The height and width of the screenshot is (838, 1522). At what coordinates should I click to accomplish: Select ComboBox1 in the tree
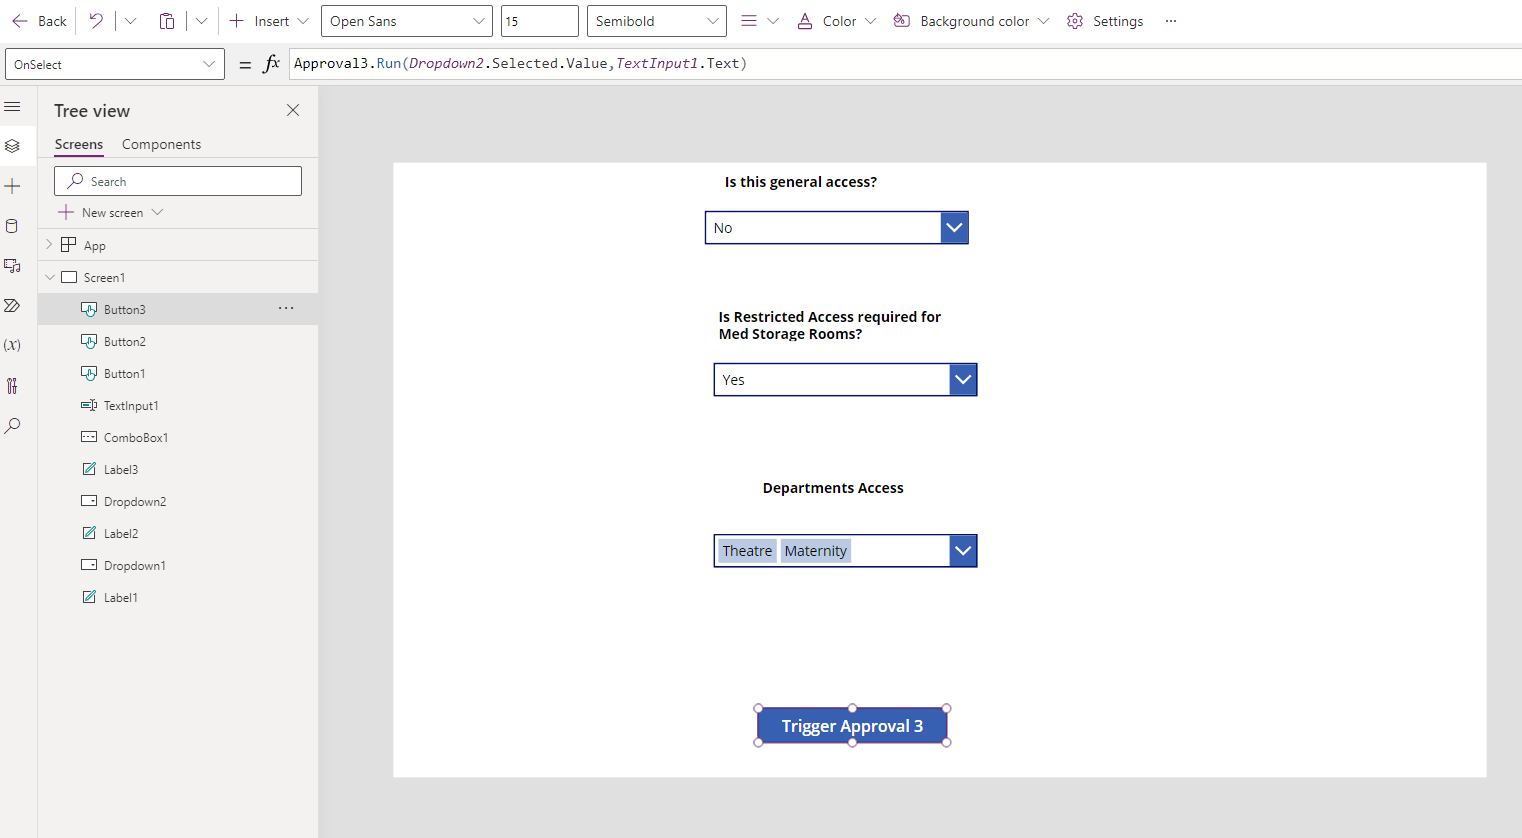pos(136,438)
